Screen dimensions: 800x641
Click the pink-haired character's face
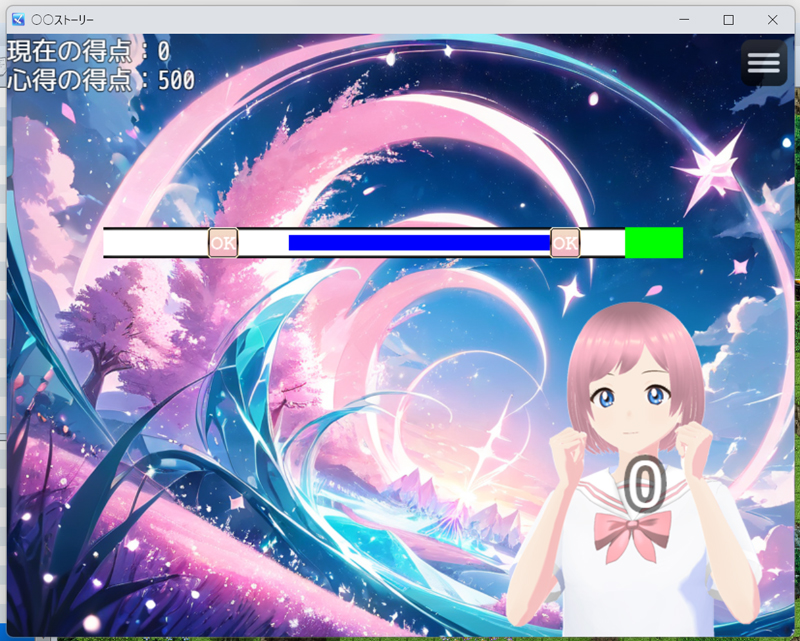(630, 400)
